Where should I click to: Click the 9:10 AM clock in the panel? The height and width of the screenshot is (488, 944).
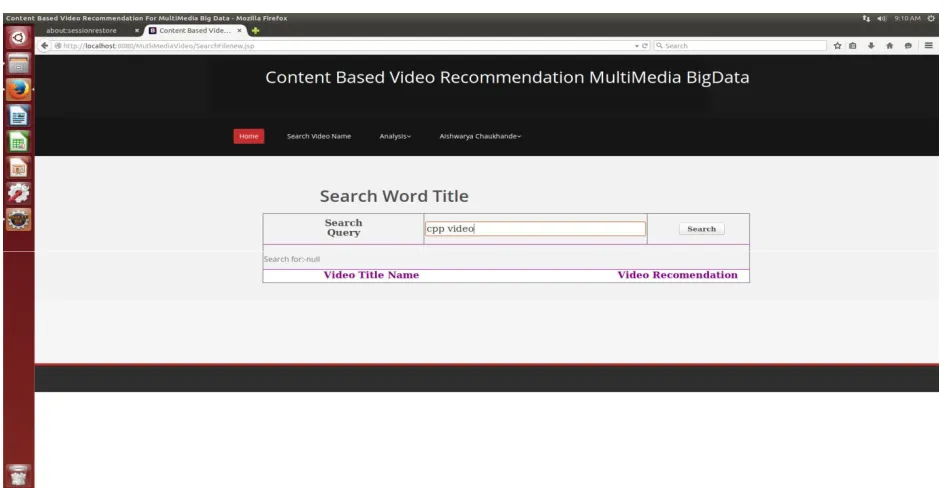pyautogui.click(x=907, y=19)
